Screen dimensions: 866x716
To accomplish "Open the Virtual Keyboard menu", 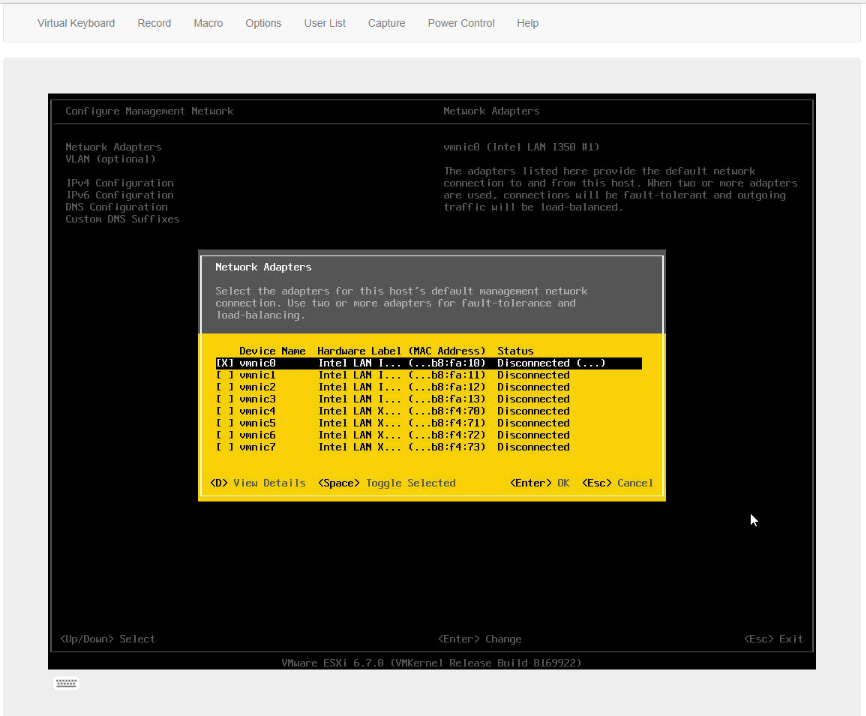I will (x=76, y=23).
